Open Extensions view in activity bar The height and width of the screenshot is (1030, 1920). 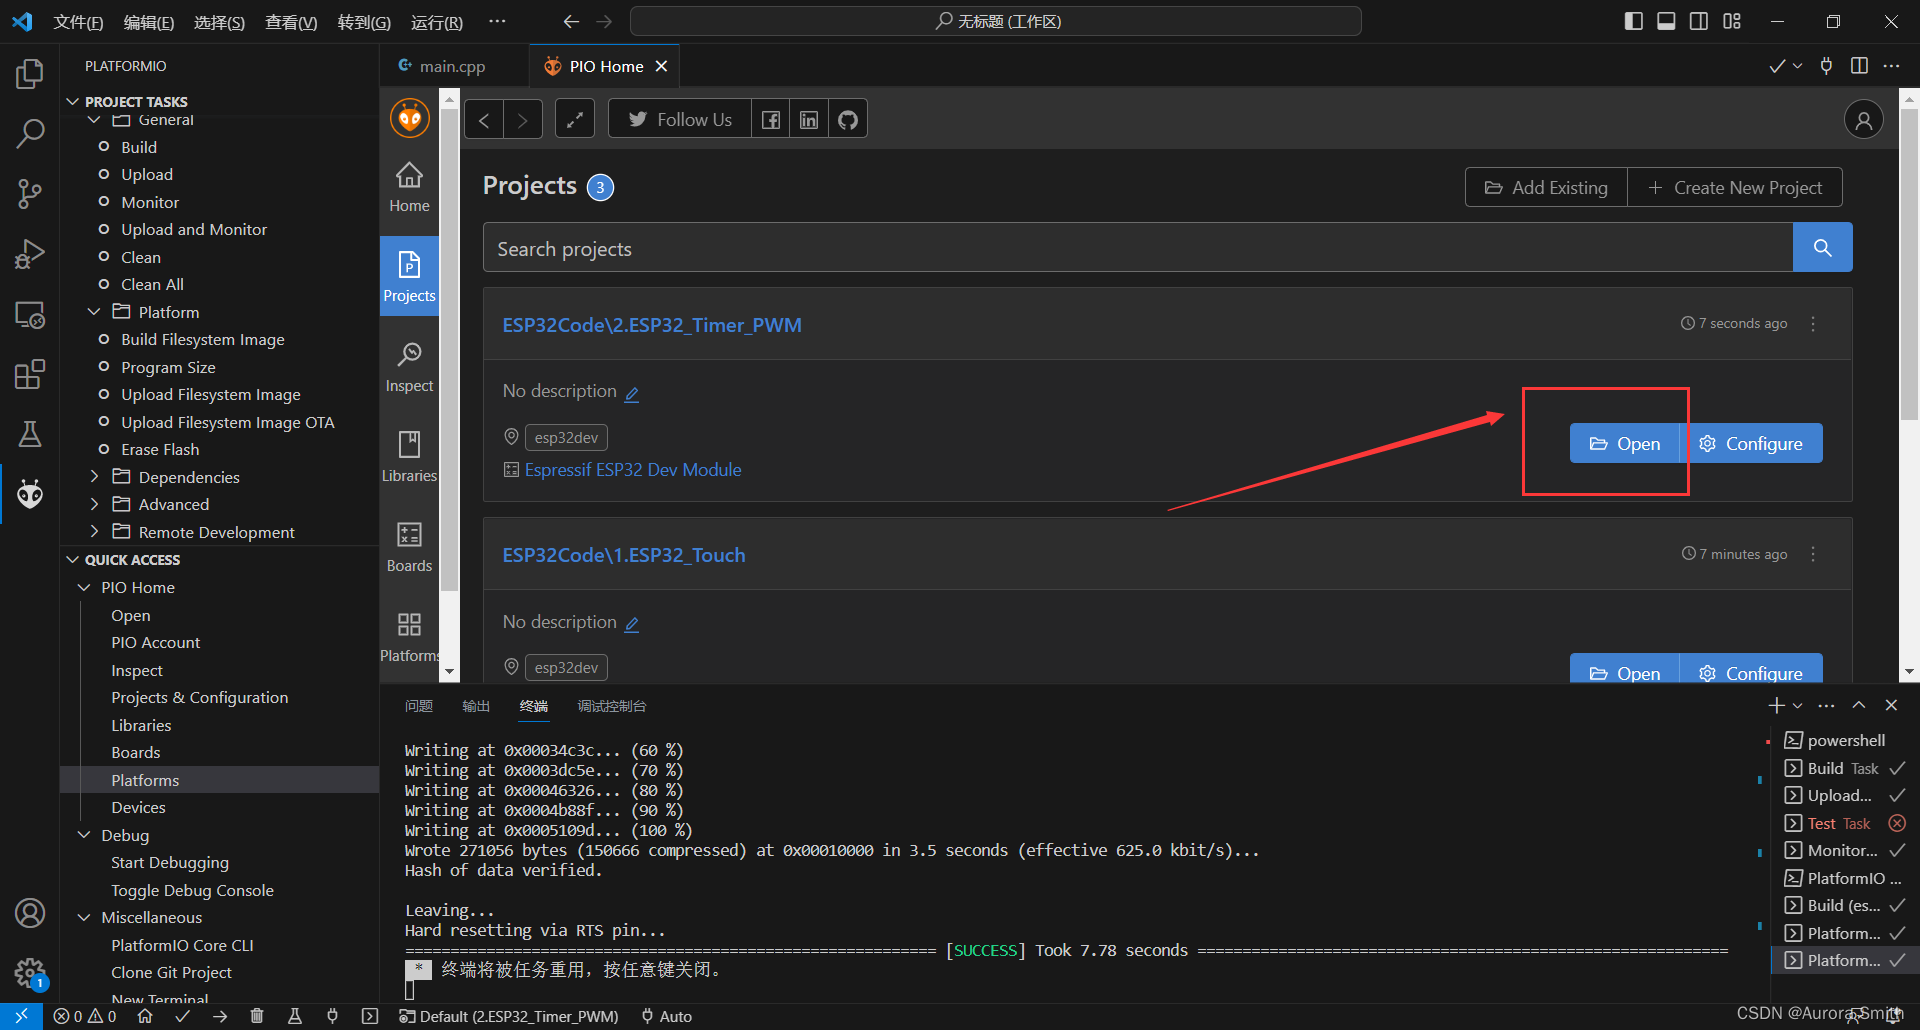(x=30, y=374)
